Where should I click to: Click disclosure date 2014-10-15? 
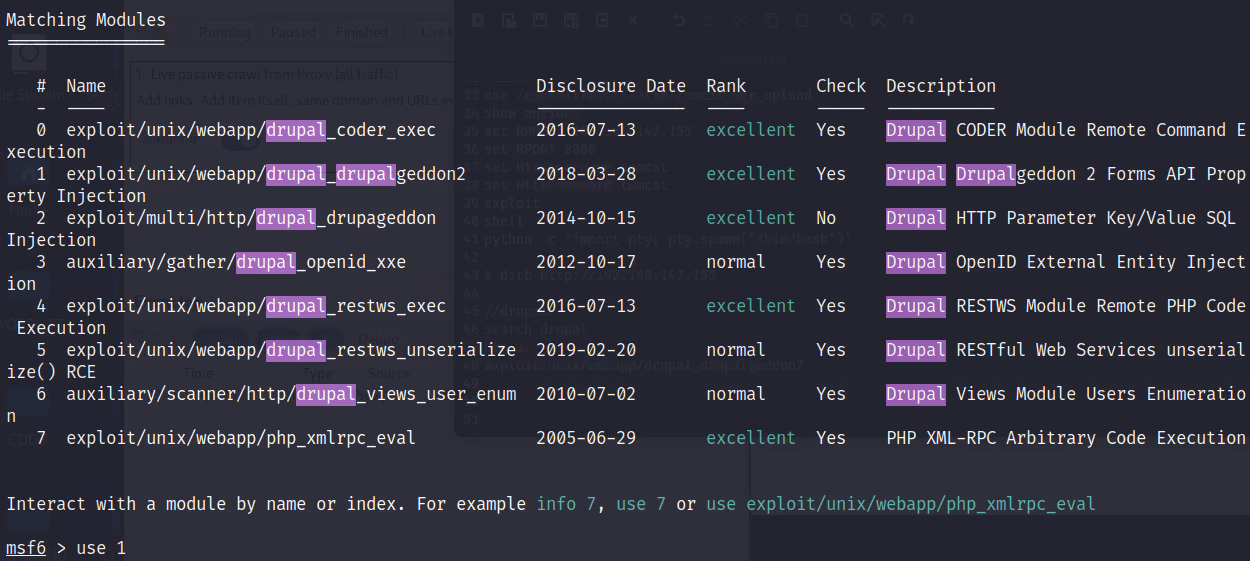point(586,218)
